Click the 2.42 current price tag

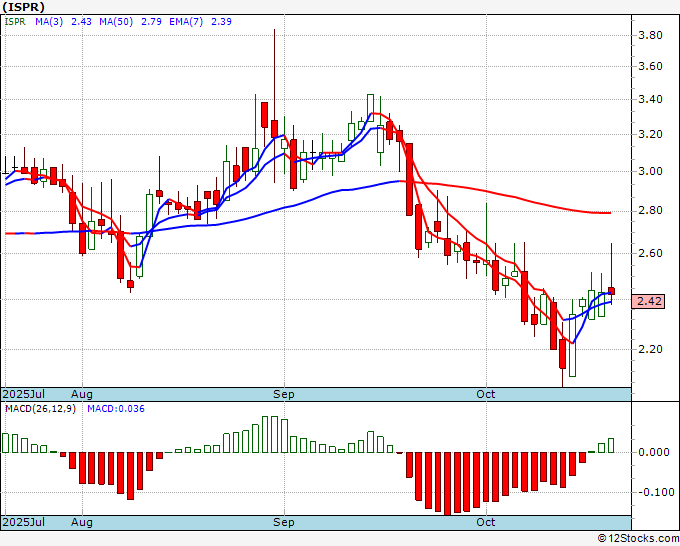649,301
